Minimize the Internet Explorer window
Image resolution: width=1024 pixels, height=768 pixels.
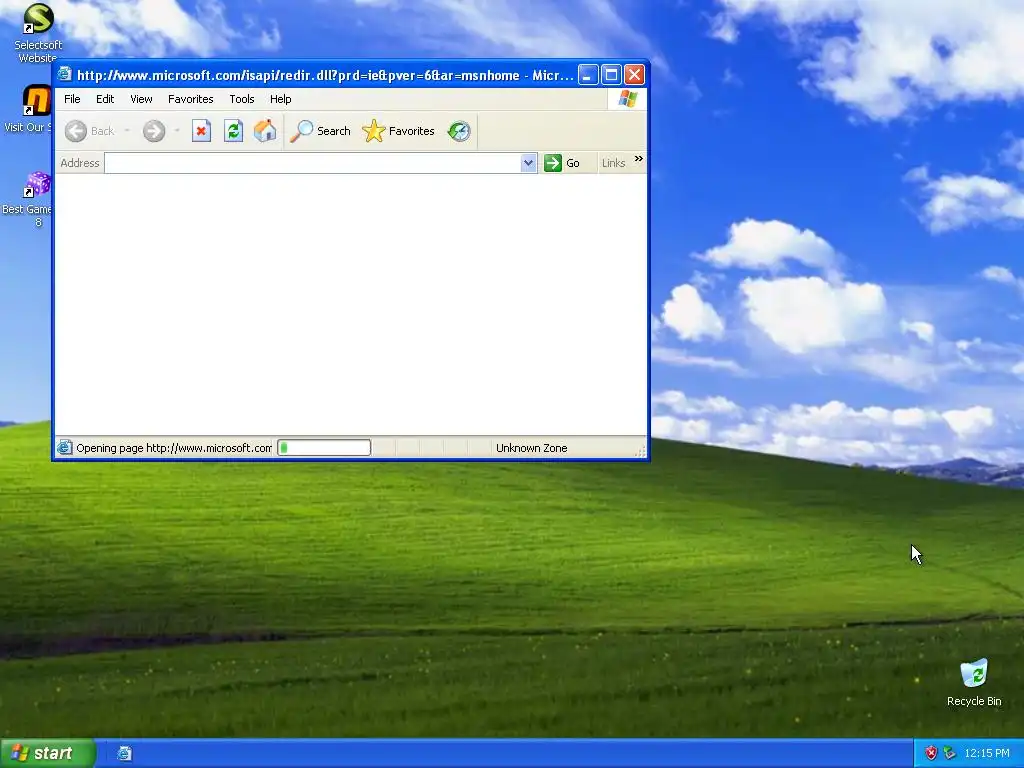(x=588, y=75)
